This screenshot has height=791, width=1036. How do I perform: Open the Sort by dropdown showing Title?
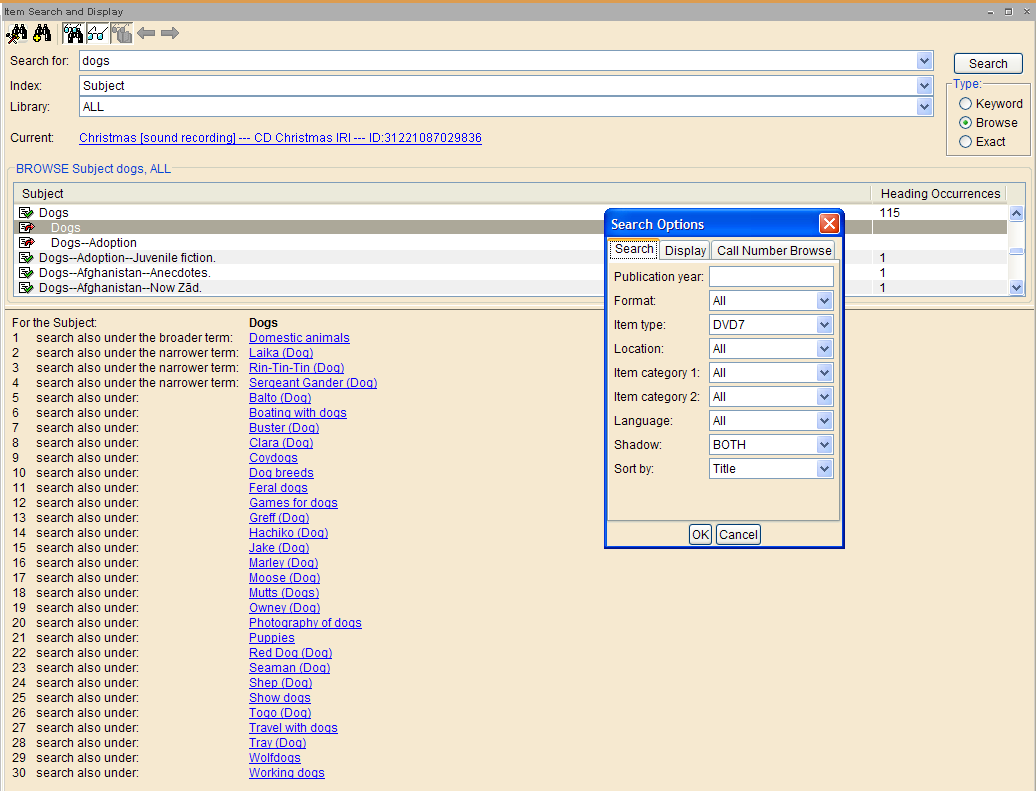pyautogui.click(x=824, y=469)
